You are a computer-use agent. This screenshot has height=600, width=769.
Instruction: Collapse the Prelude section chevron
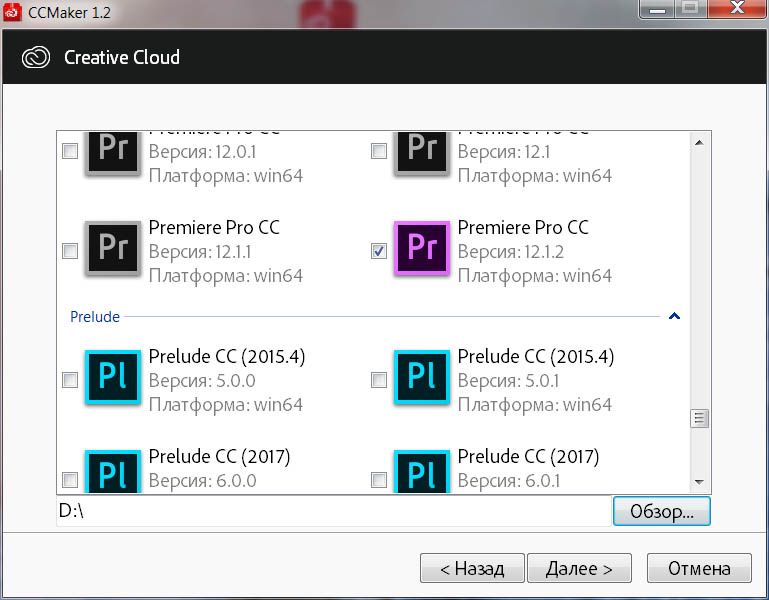[x=674, y=316]
